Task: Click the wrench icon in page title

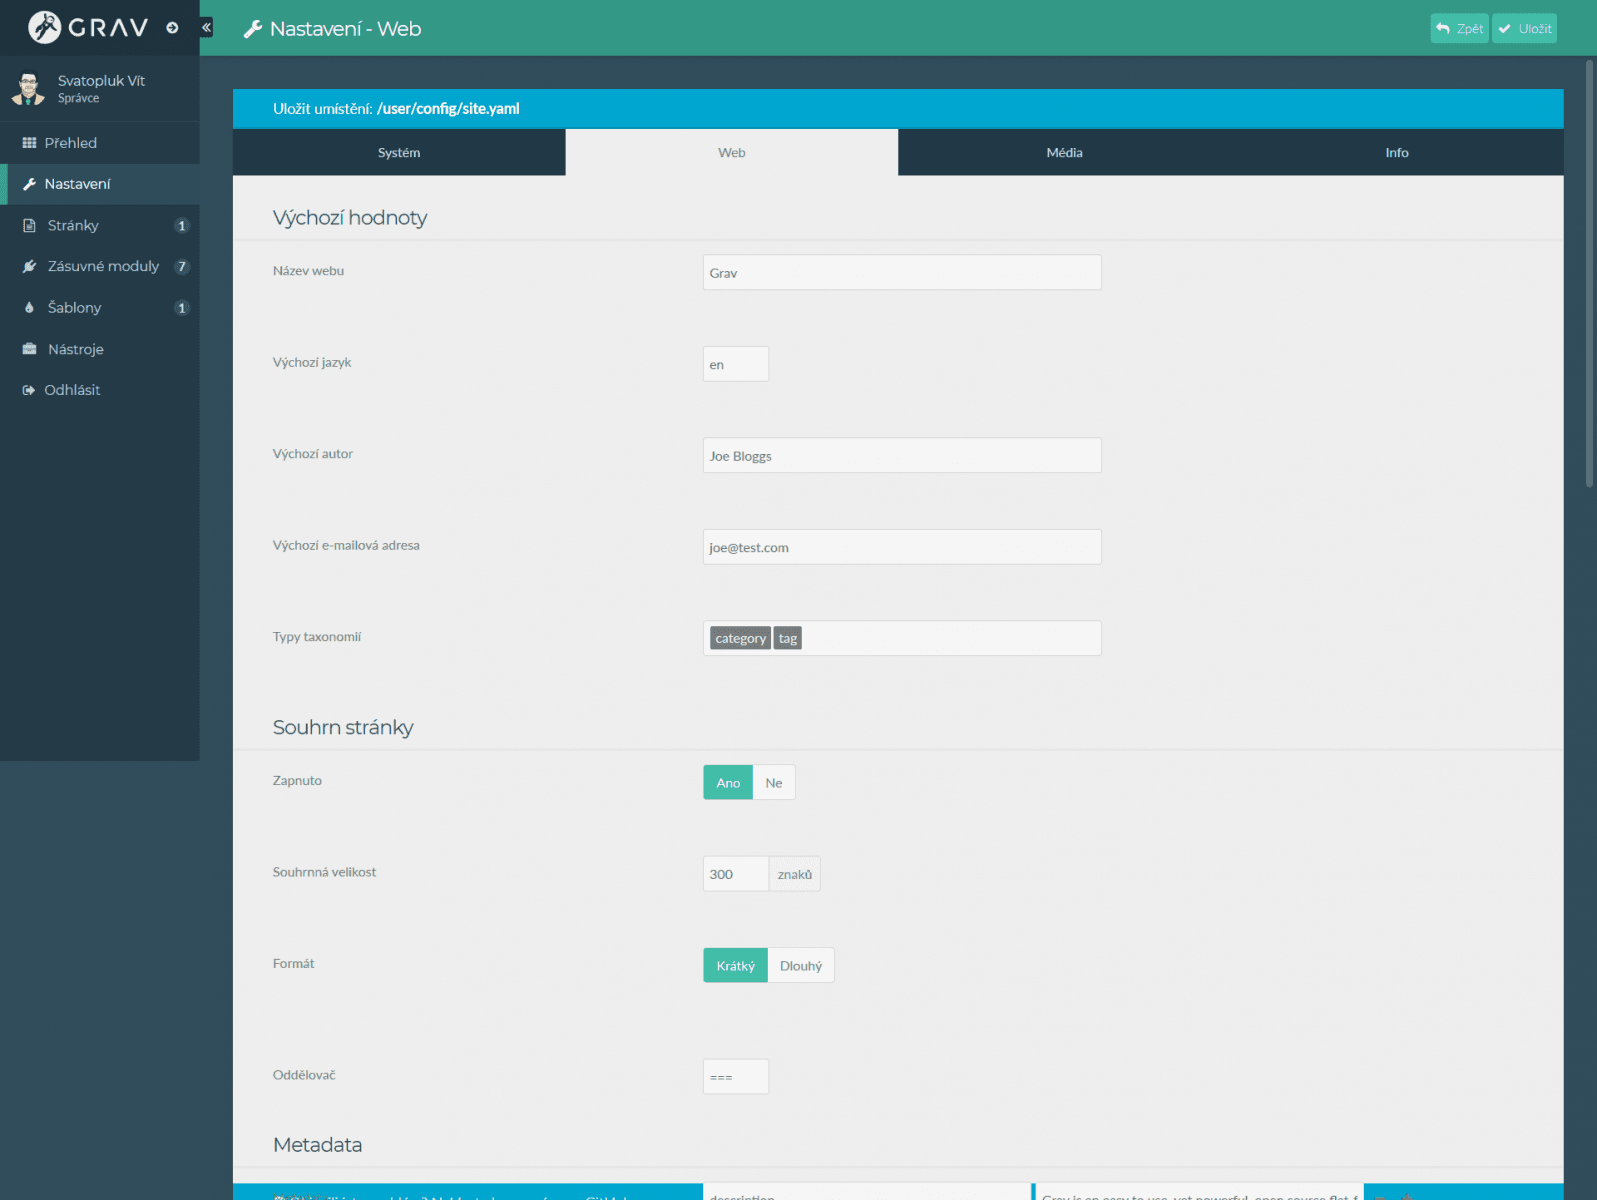Action: 253,29
